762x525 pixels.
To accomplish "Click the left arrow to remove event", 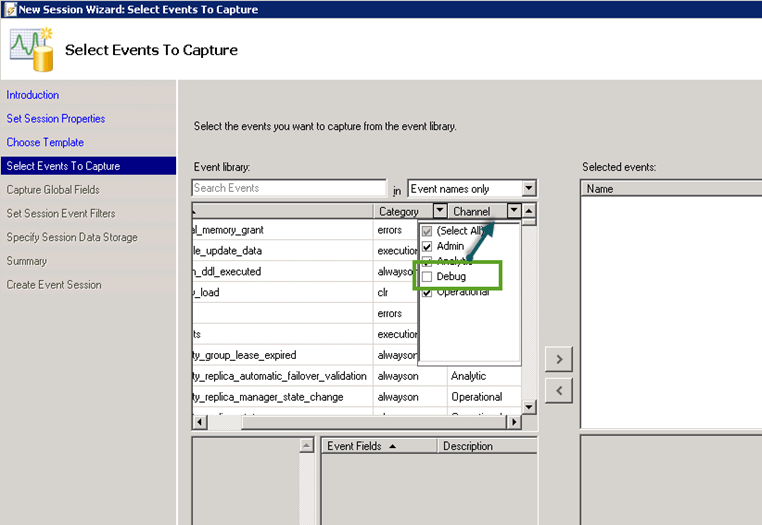I will point(559,389).
